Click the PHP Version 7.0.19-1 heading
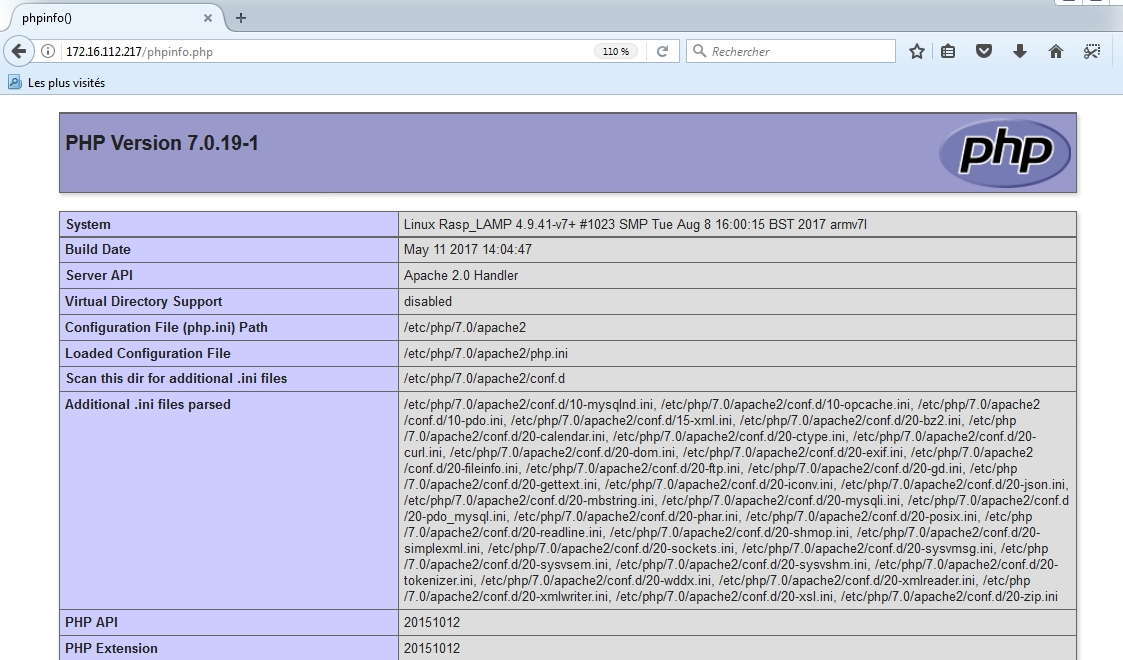This screenshot has height=660, width=1123. pos(162,143)
